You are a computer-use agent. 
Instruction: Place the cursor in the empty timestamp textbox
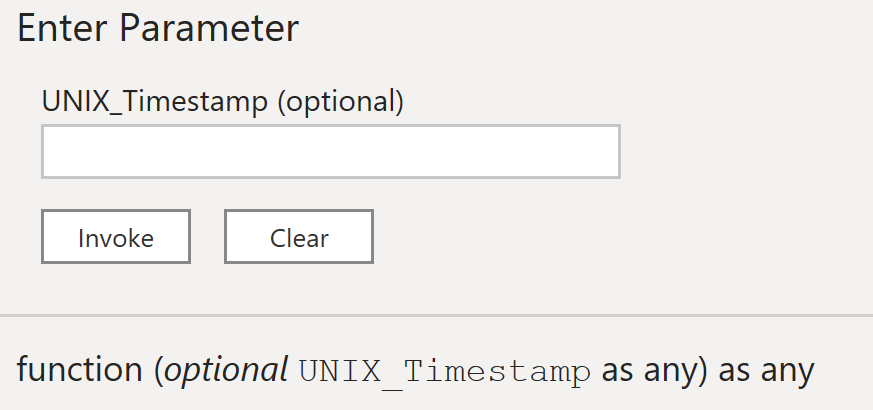point(331,152)
